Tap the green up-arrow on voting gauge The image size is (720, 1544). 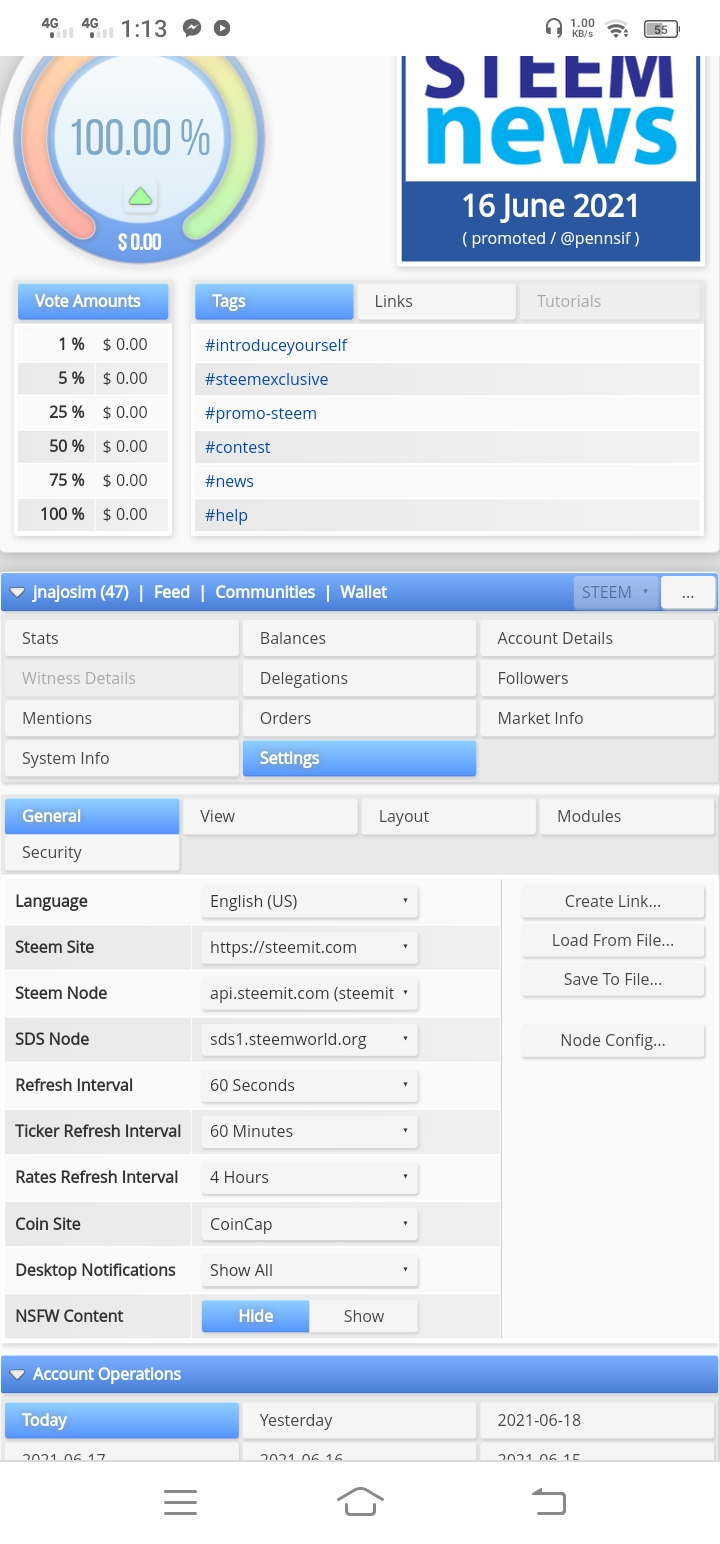click(x=141, y=196)
